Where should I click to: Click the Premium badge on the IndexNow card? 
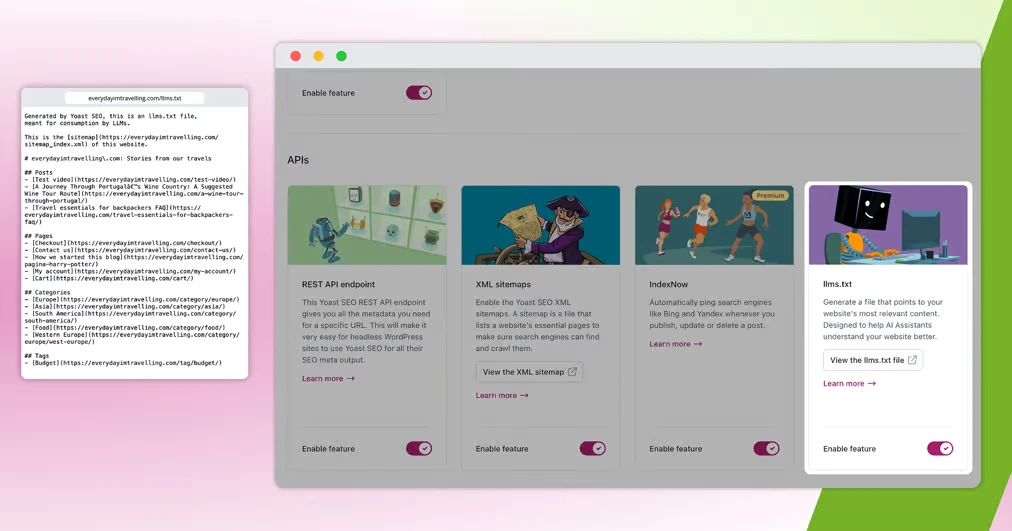(770, 195)
